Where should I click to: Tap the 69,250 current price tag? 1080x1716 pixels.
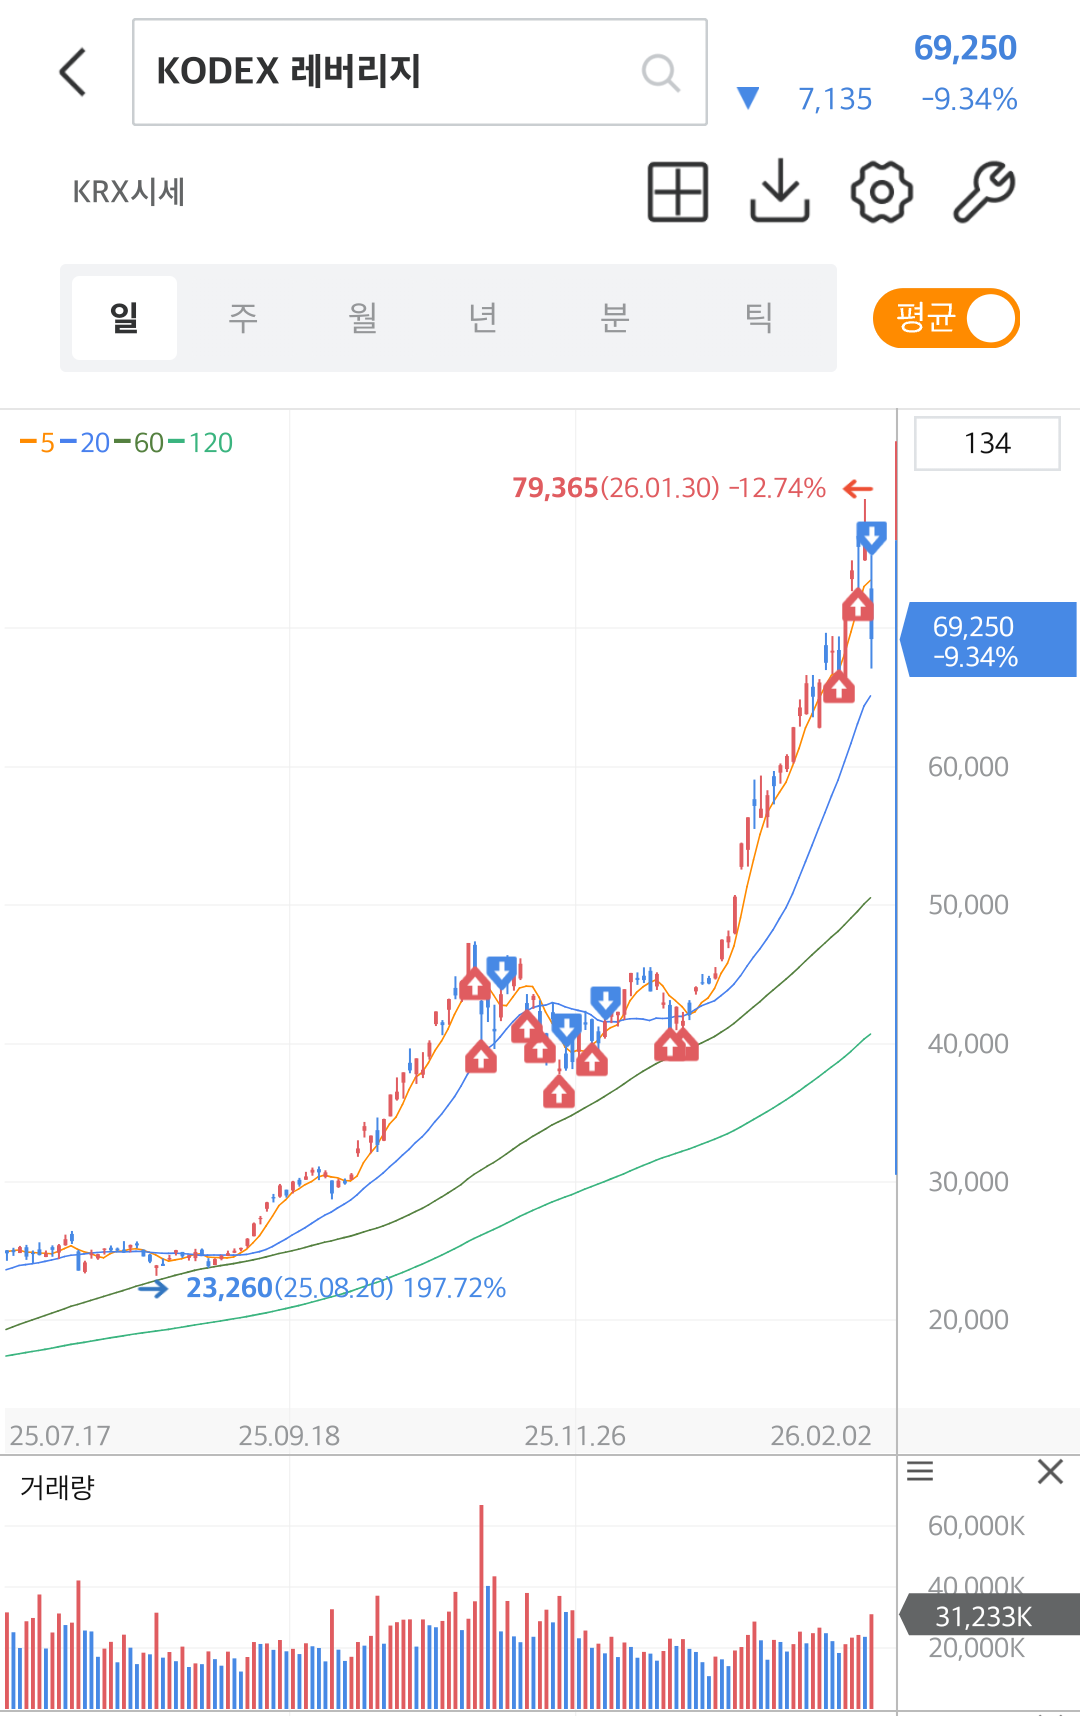click(x=989, y=641)
